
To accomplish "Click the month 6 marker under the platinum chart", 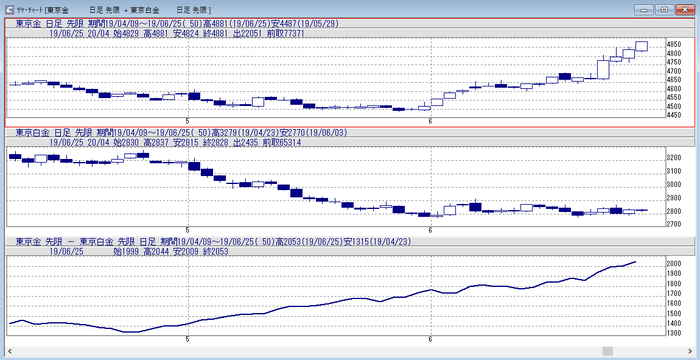I will click(431, 230).
